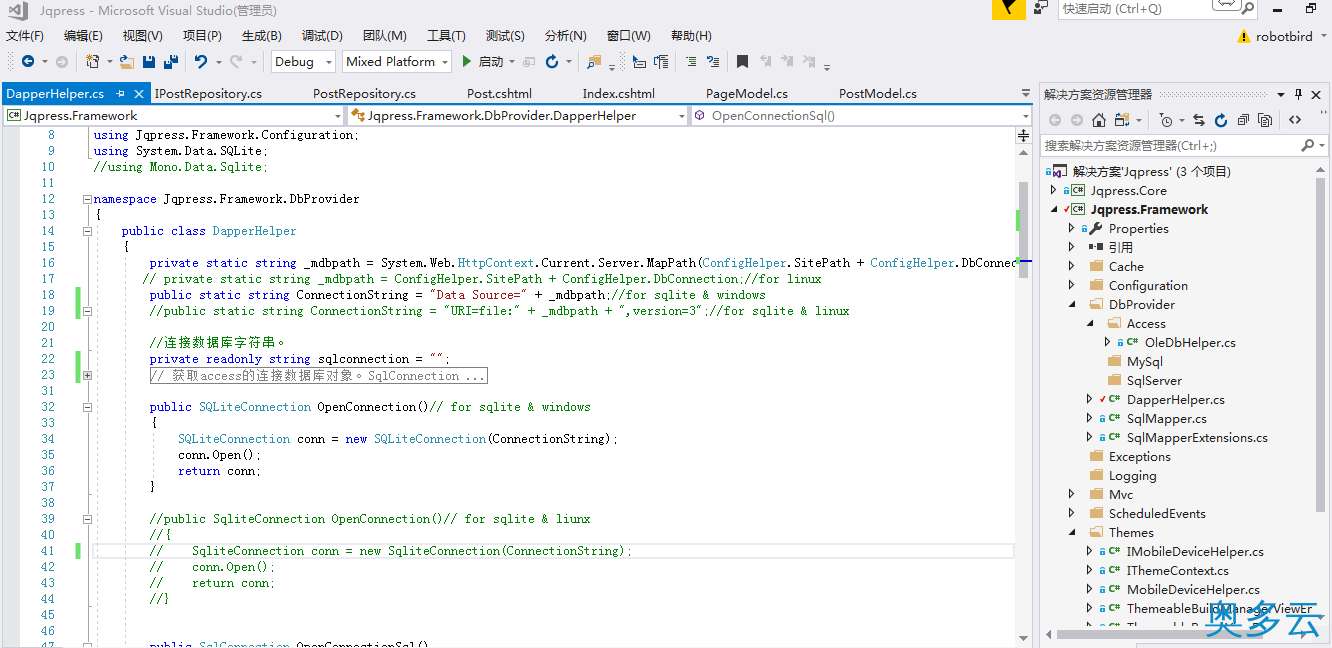Click the green 启动 start debugging button
Image resolution: width=1332 pixels, height=648 pixels.
coord(482,62)
